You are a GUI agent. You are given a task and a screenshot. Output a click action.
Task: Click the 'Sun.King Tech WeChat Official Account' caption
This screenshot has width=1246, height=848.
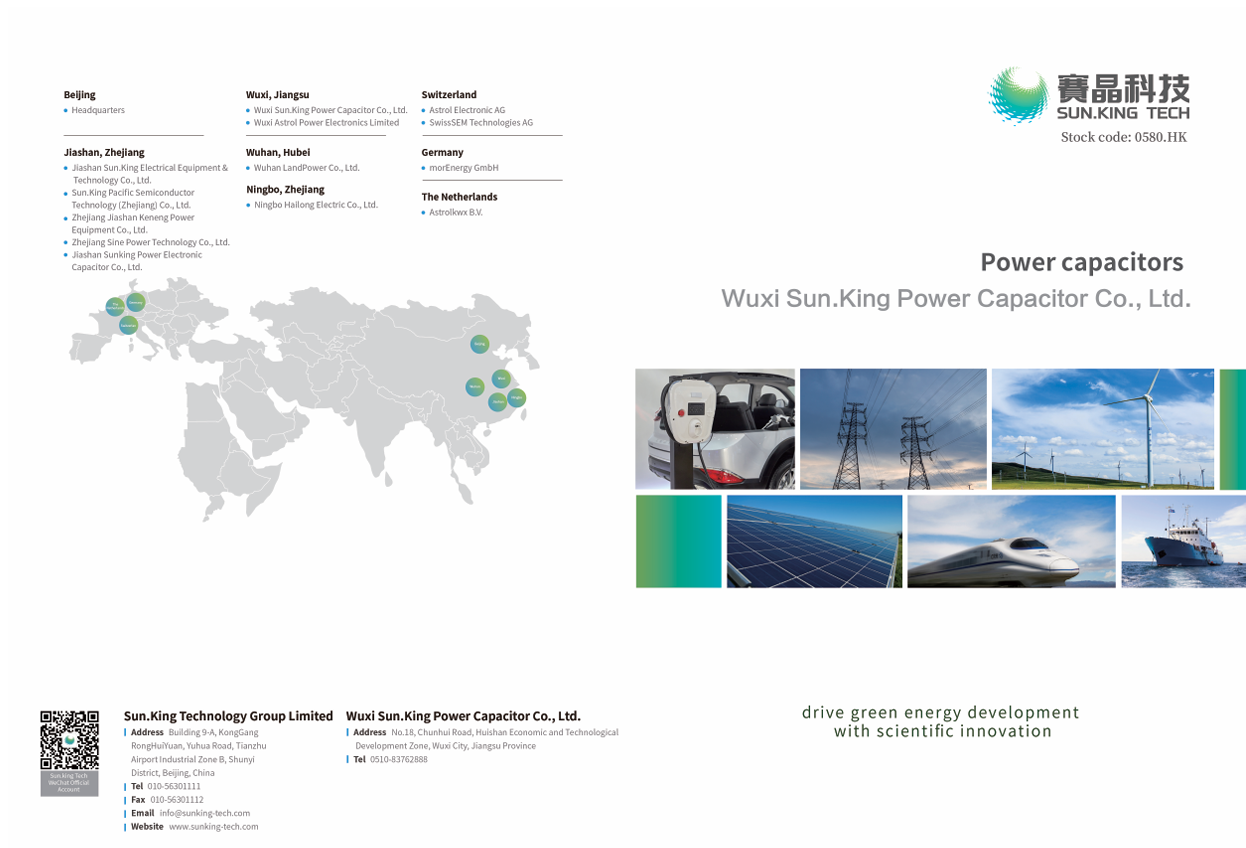point(69,783)
